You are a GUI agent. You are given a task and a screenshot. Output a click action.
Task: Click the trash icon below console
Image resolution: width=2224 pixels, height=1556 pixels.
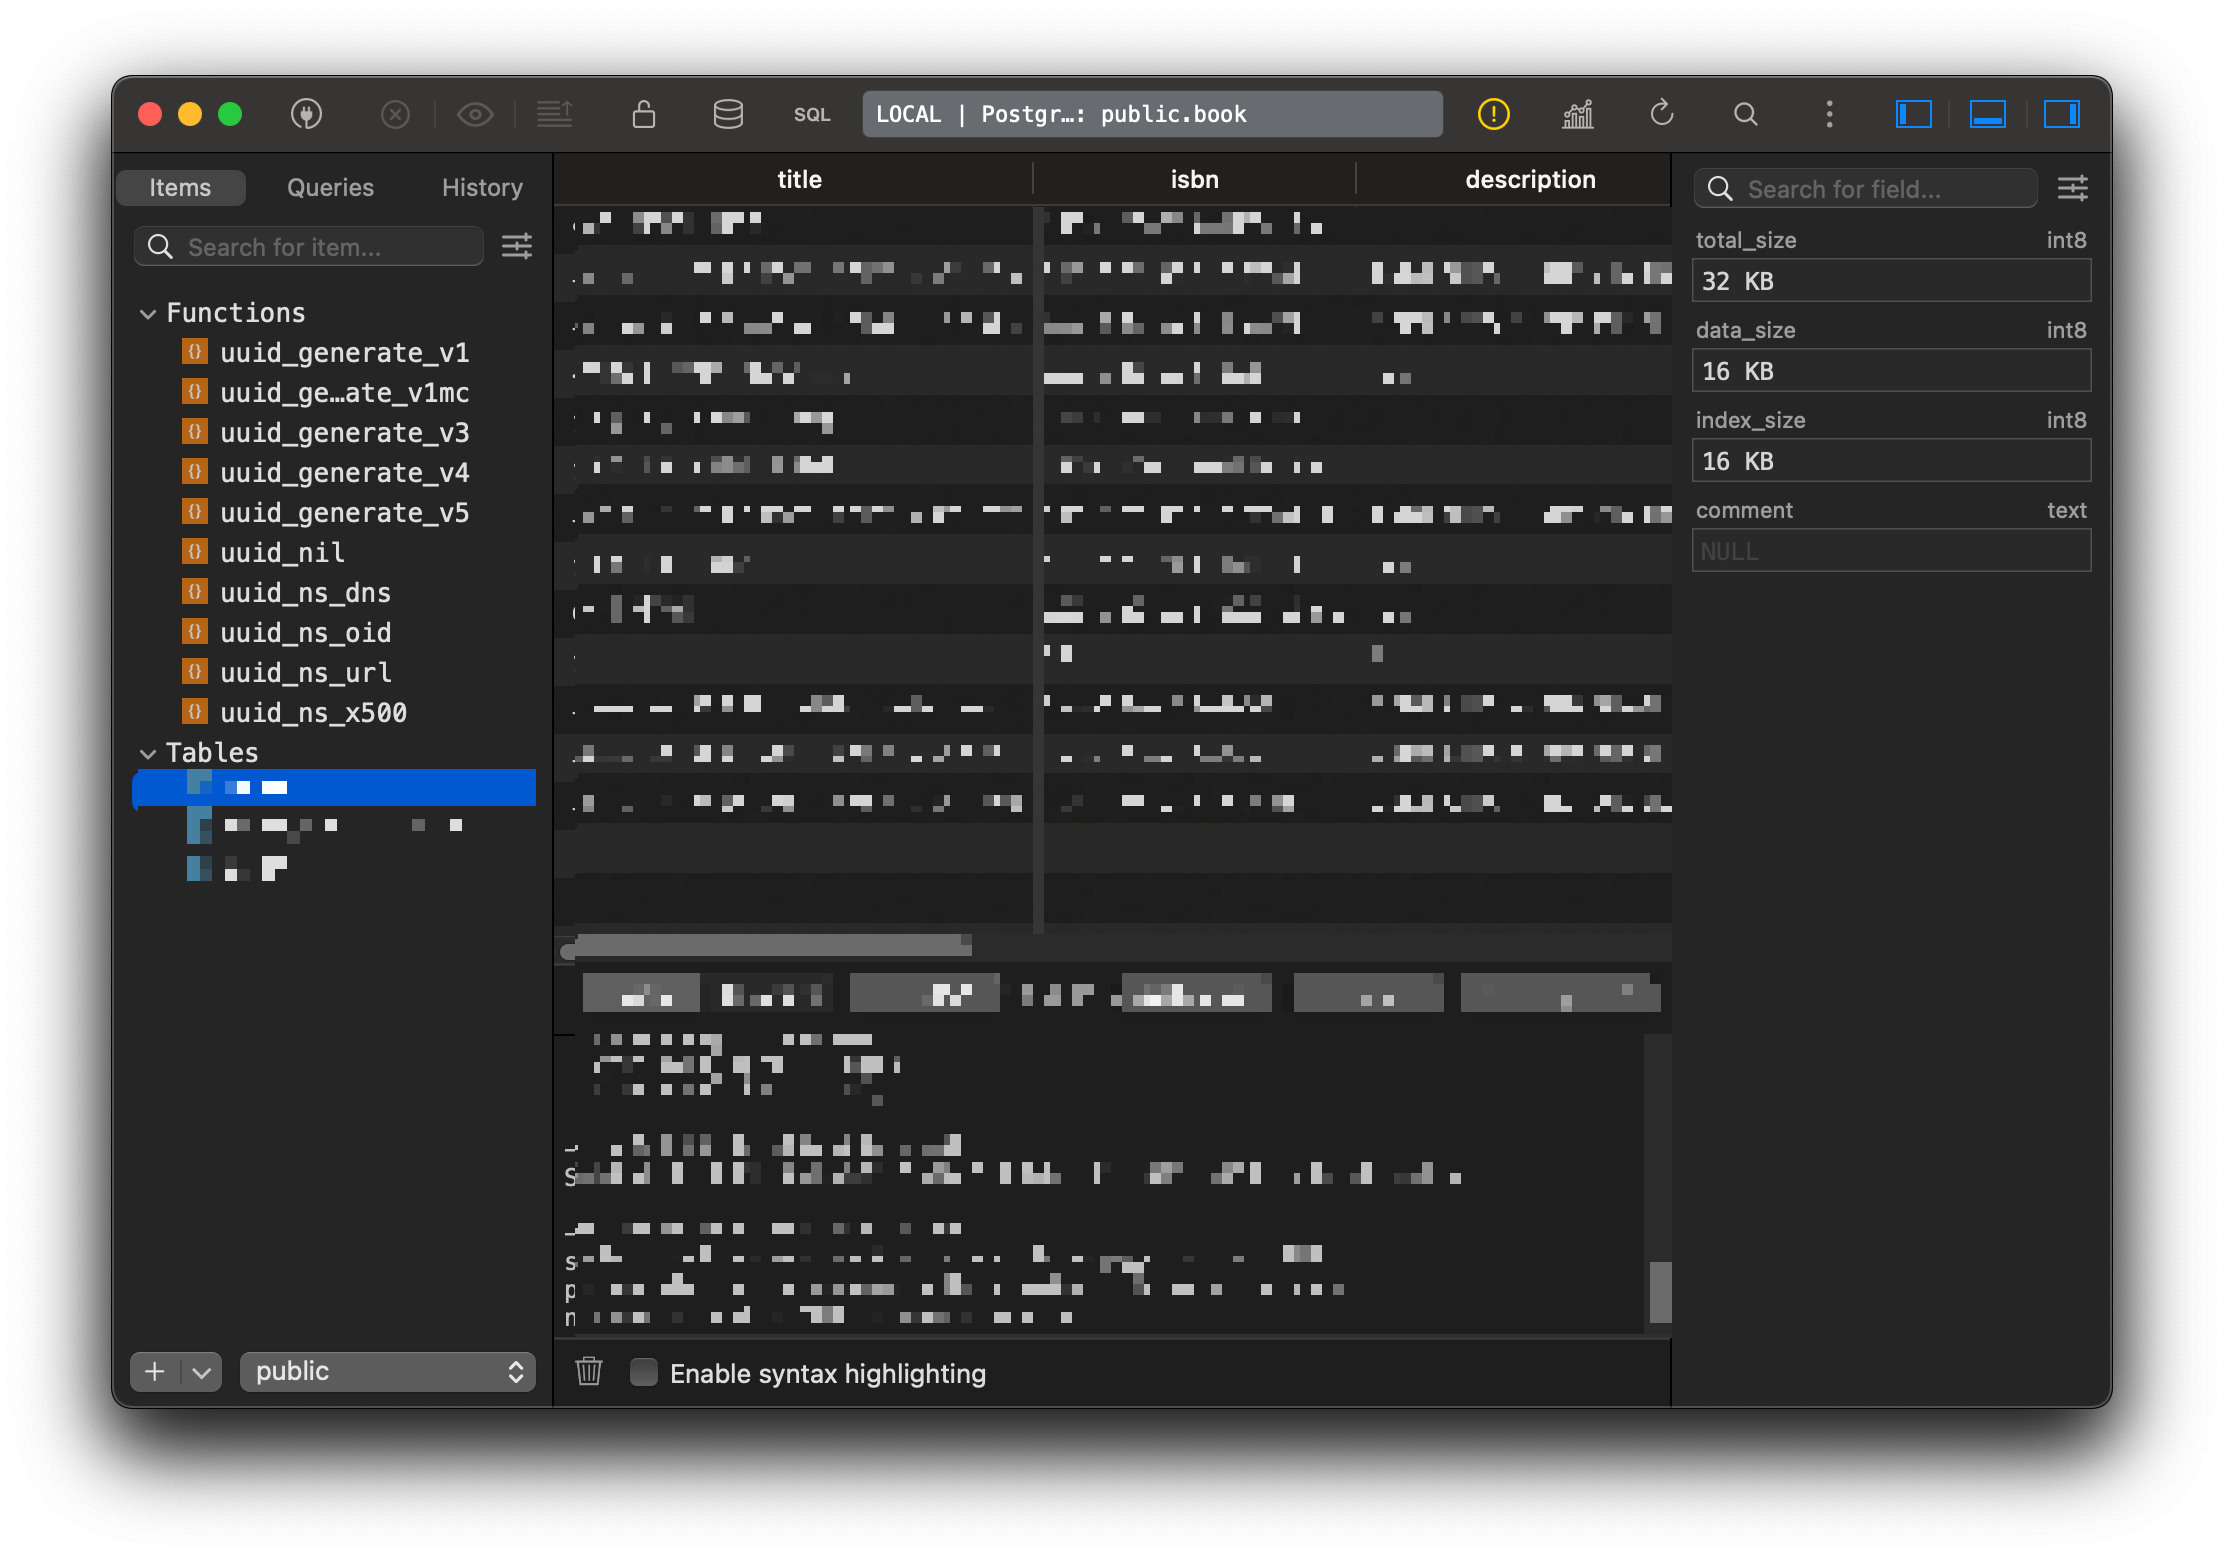coord(589,1371)
